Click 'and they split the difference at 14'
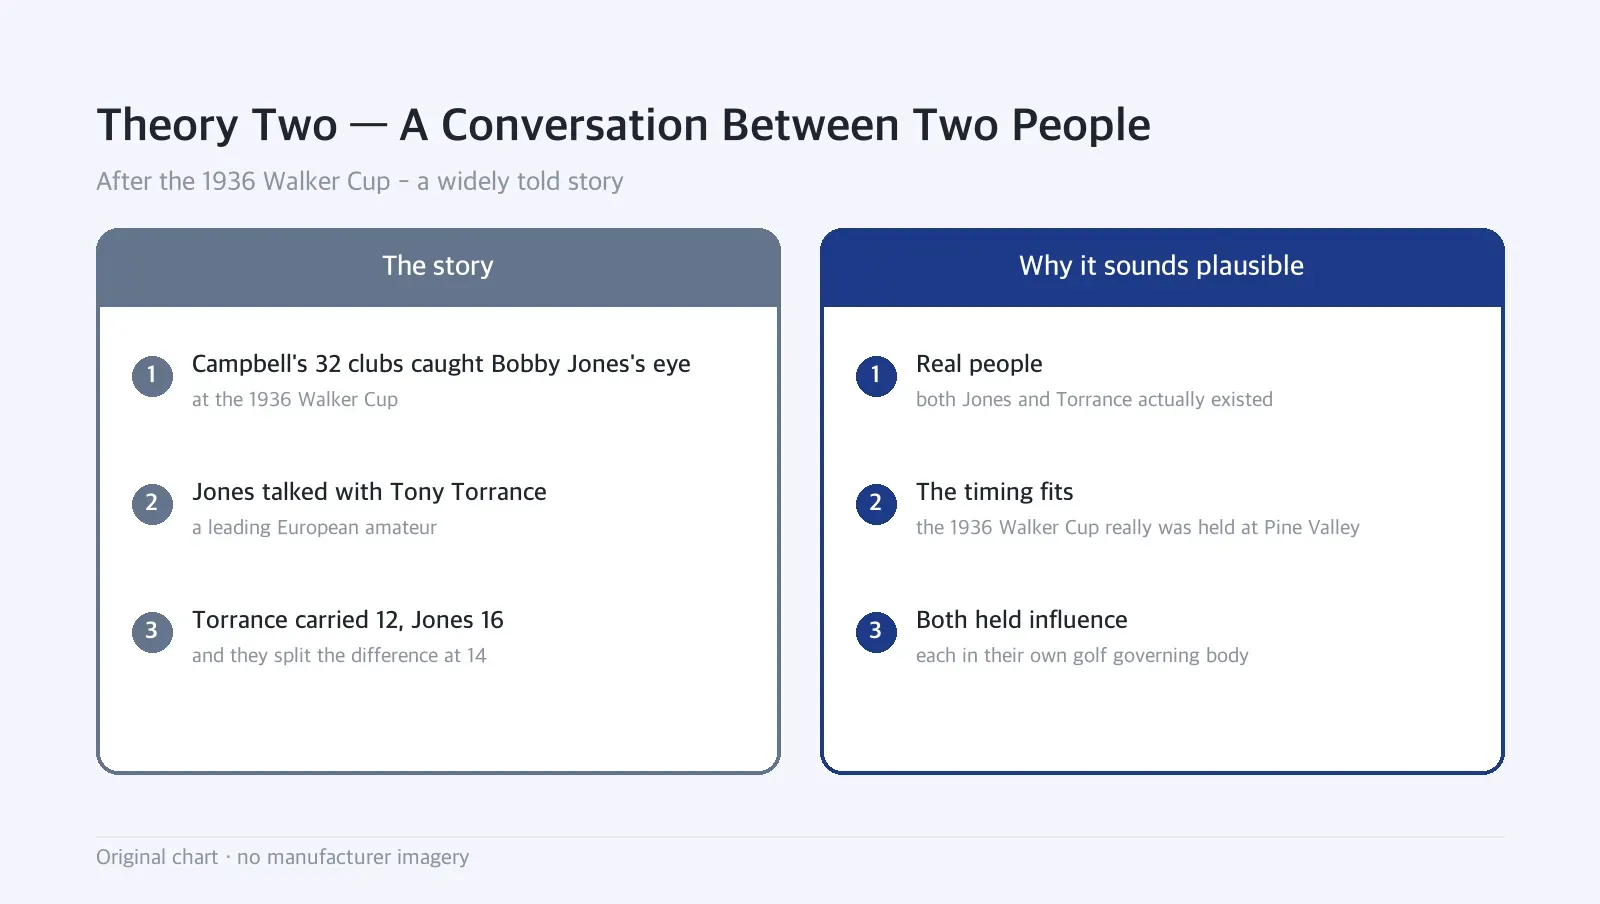1600x904 pixels. [339, 655]
